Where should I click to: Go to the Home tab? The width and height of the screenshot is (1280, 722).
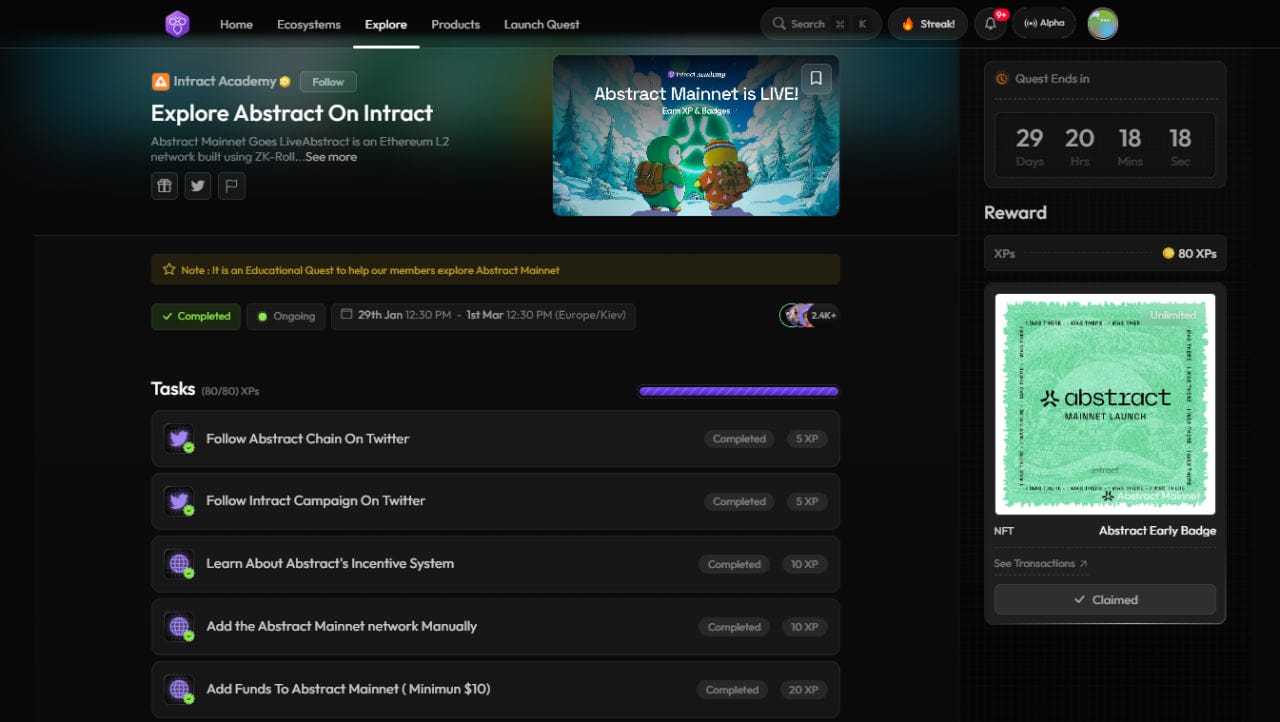point(236,24)
